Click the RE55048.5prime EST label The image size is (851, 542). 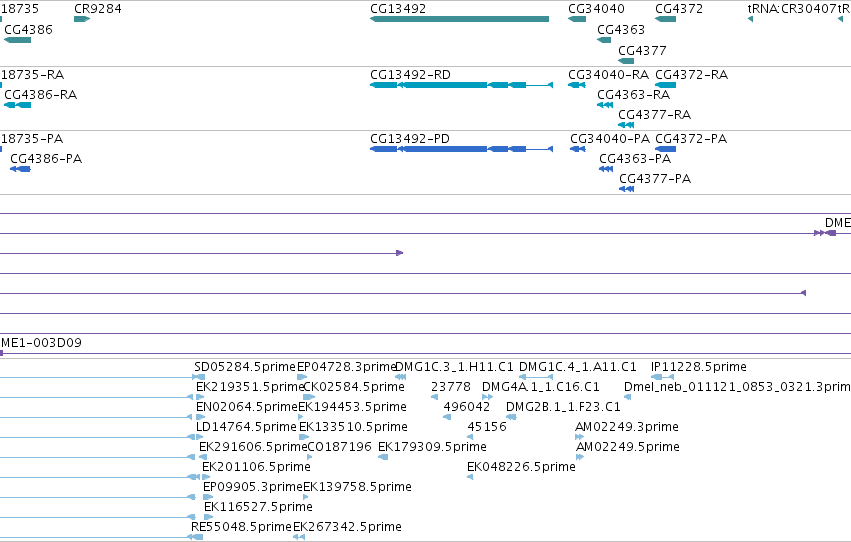(242, 527)
